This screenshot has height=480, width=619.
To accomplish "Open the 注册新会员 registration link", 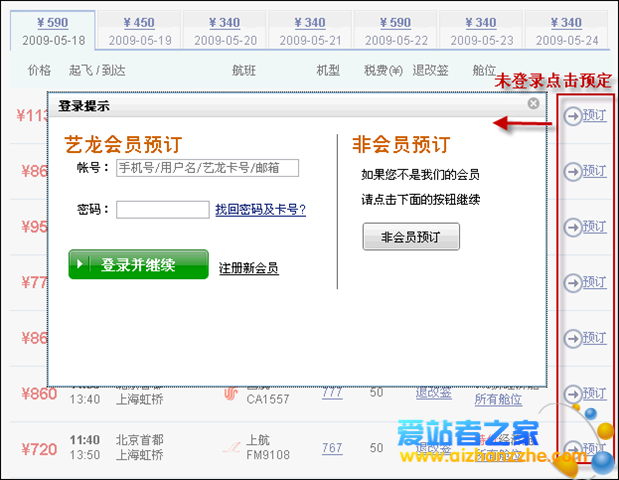I will (249, 268).
